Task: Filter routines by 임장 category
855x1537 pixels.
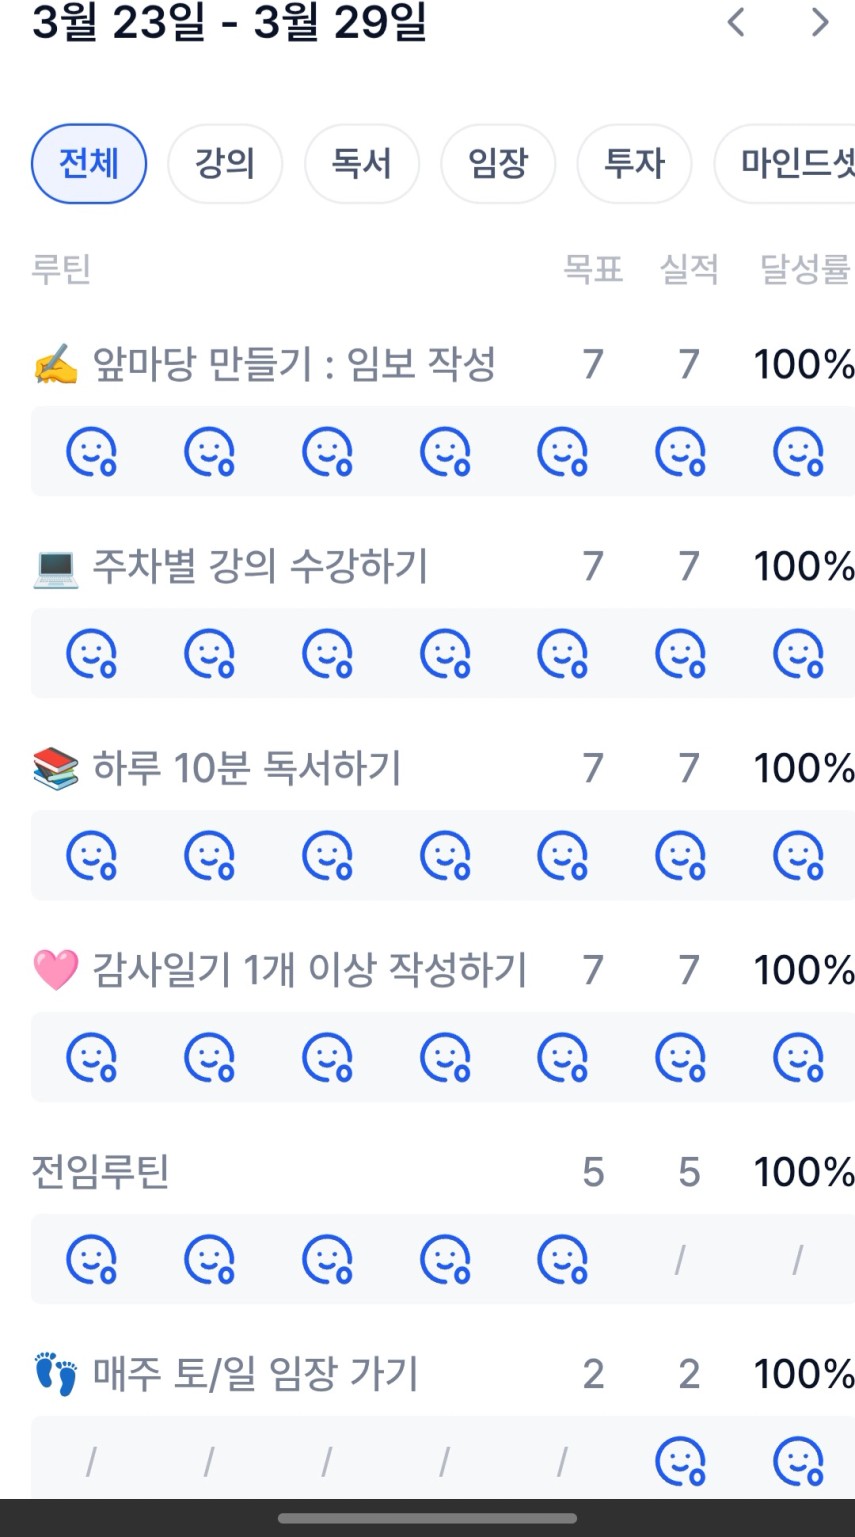Action: [x=498, y=163]
